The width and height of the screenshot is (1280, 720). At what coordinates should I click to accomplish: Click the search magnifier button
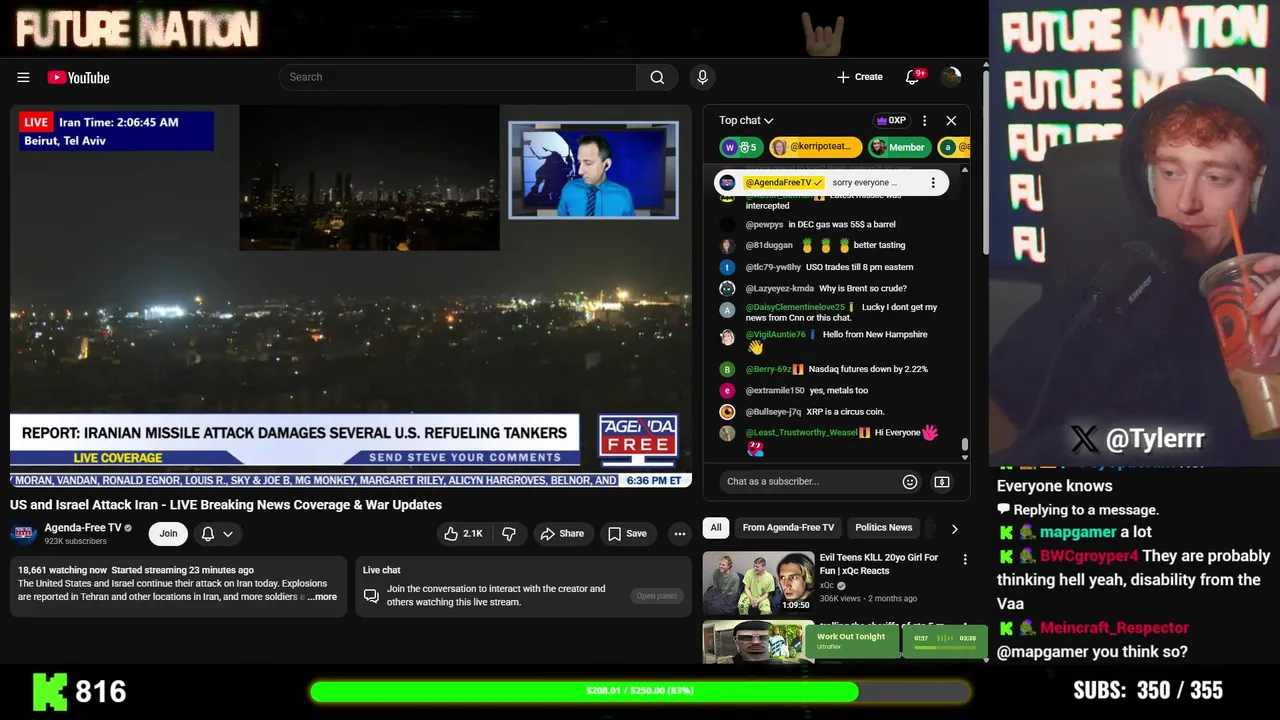tap(657, 77)
